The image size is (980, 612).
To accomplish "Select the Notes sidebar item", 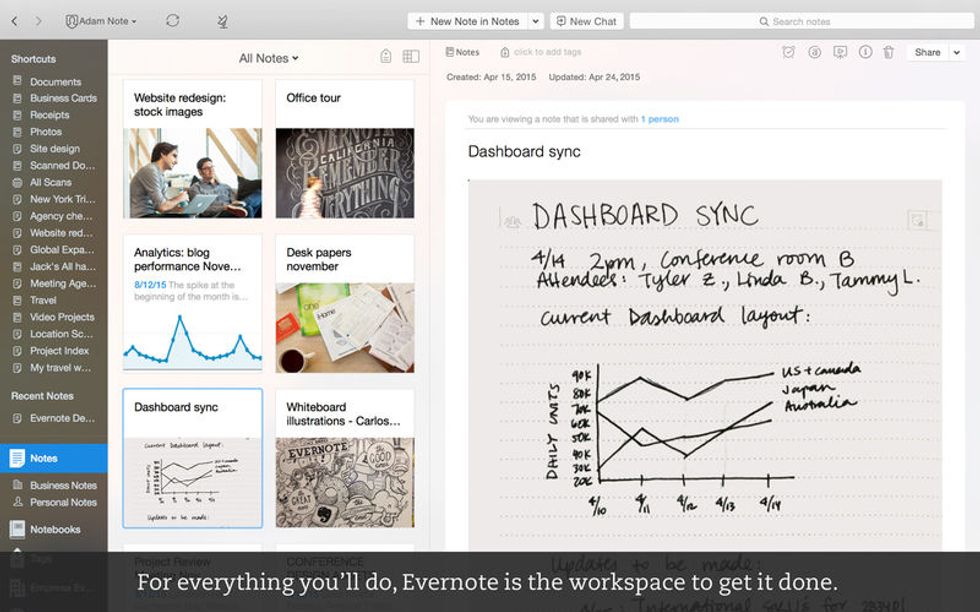I will click(x=54, y=458).
